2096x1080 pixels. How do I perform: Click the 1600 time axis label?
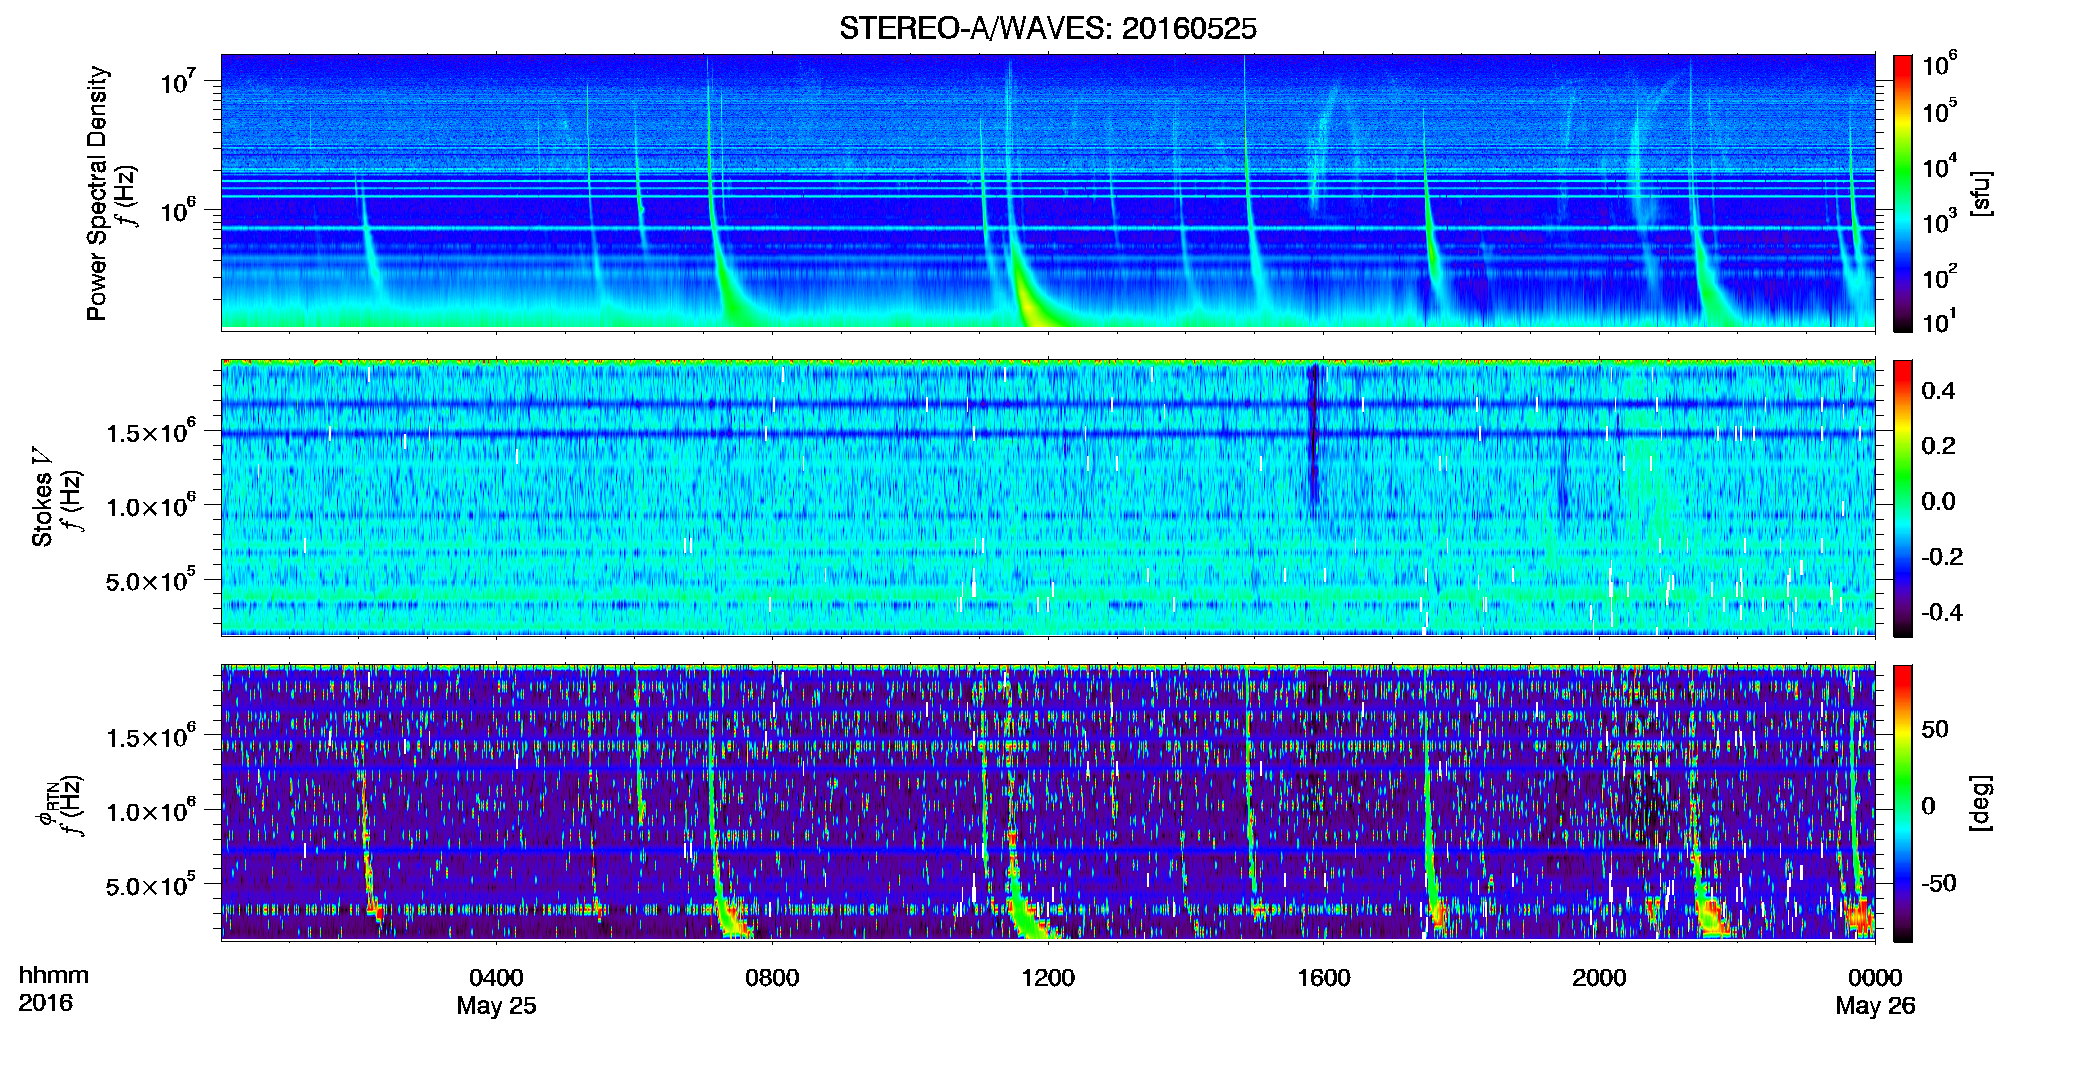click(x=1323, y=978)
